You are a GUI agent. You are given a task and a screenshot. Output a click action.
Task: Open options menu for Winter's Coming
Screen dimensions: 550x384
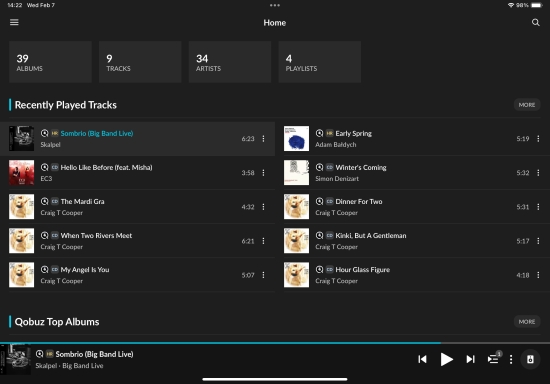coord(538,173)
